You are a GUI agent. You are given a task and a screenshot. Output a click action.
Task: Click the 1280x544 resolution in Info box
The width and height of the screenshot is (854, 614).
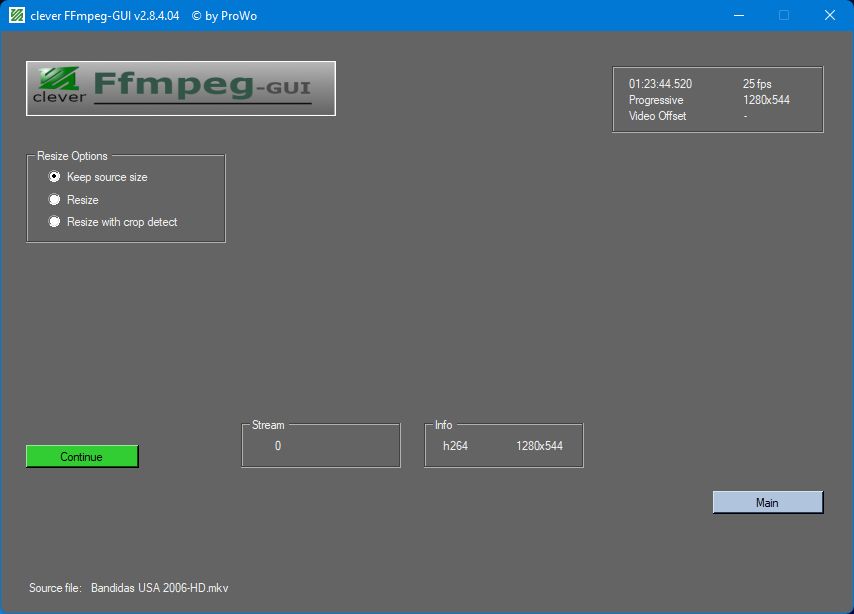(x=539, y=446)
